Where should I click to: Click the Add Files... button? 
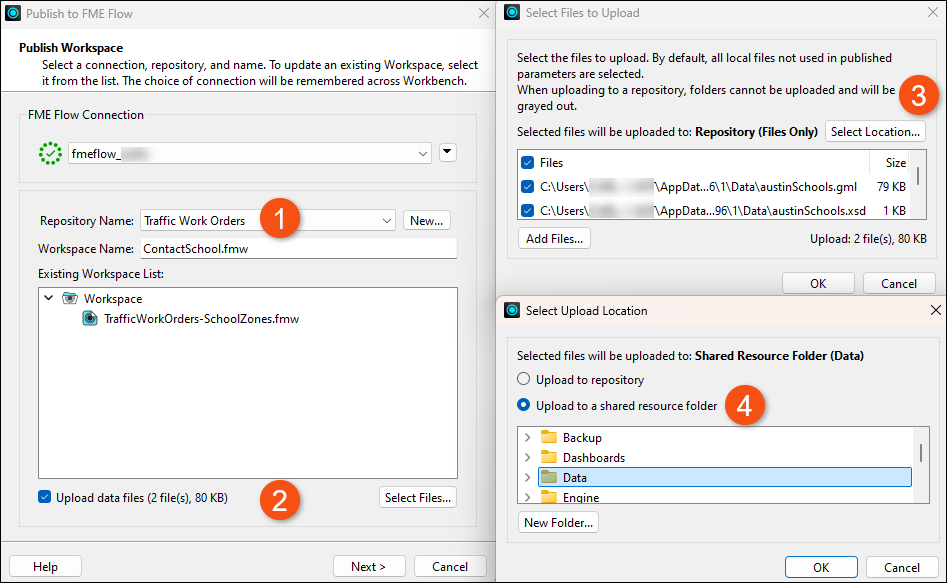pyautogui.click(x=554, y=238)
